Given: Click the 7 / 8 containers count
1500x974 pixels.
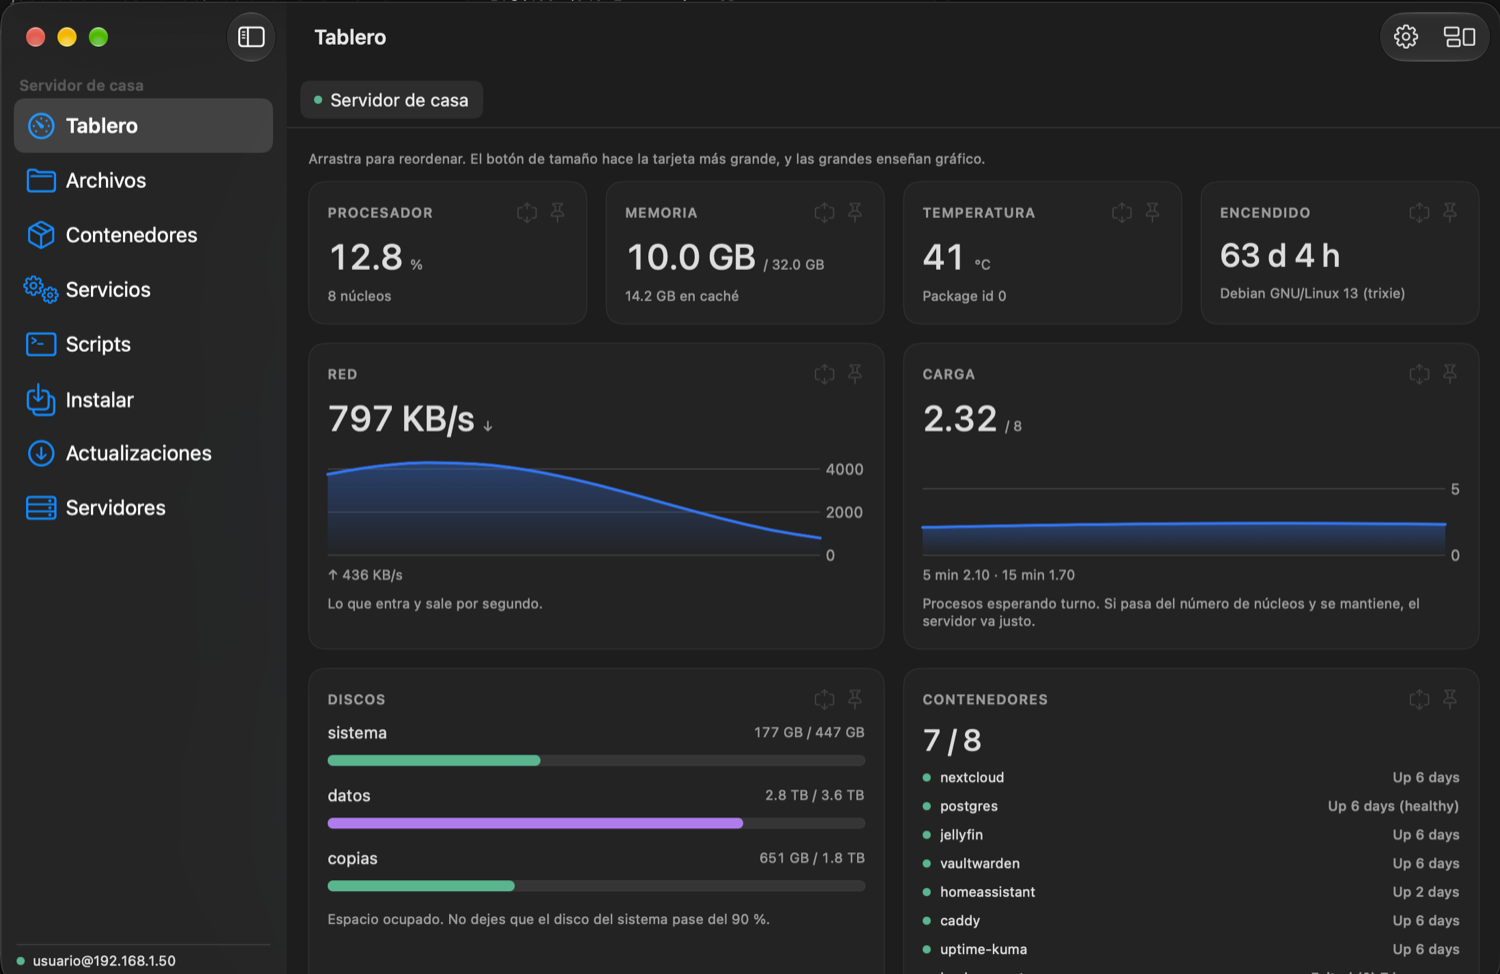Looking at the screenshot, I should click(952, 741).
